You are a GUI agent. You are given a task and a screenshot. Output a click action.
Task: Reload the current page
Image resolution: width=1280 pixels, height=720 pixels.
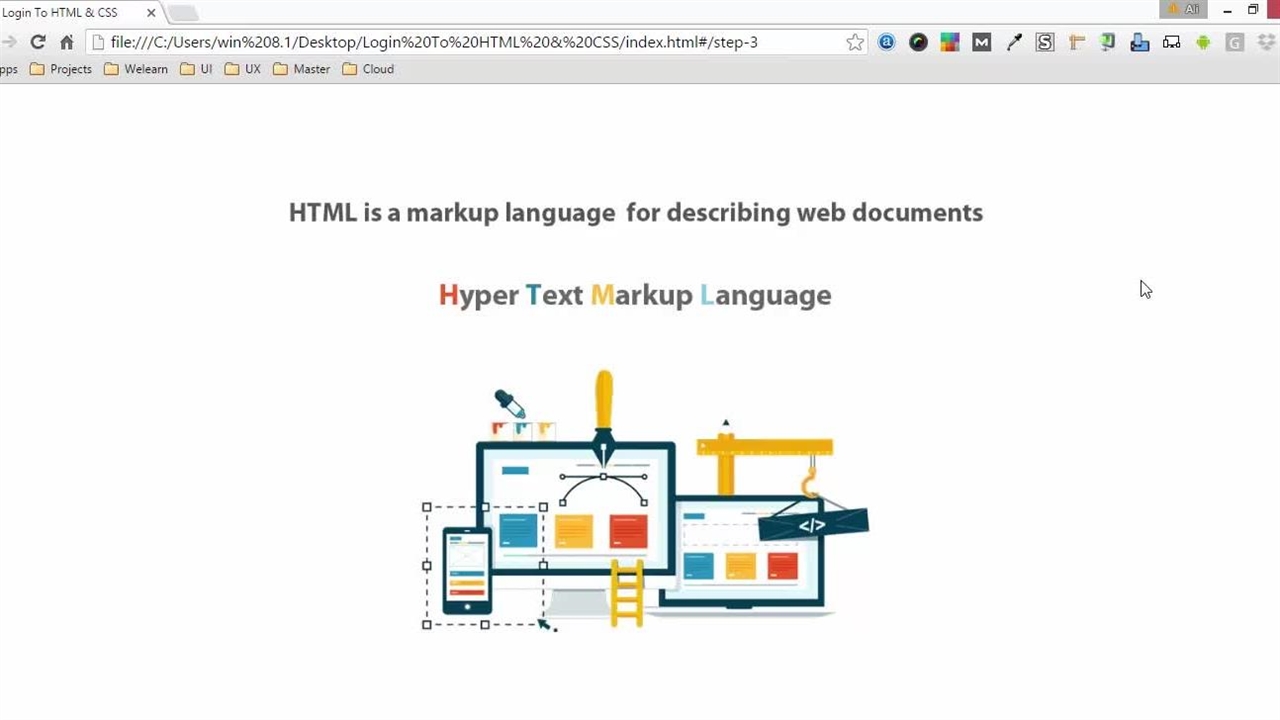(x=38, y=42)
